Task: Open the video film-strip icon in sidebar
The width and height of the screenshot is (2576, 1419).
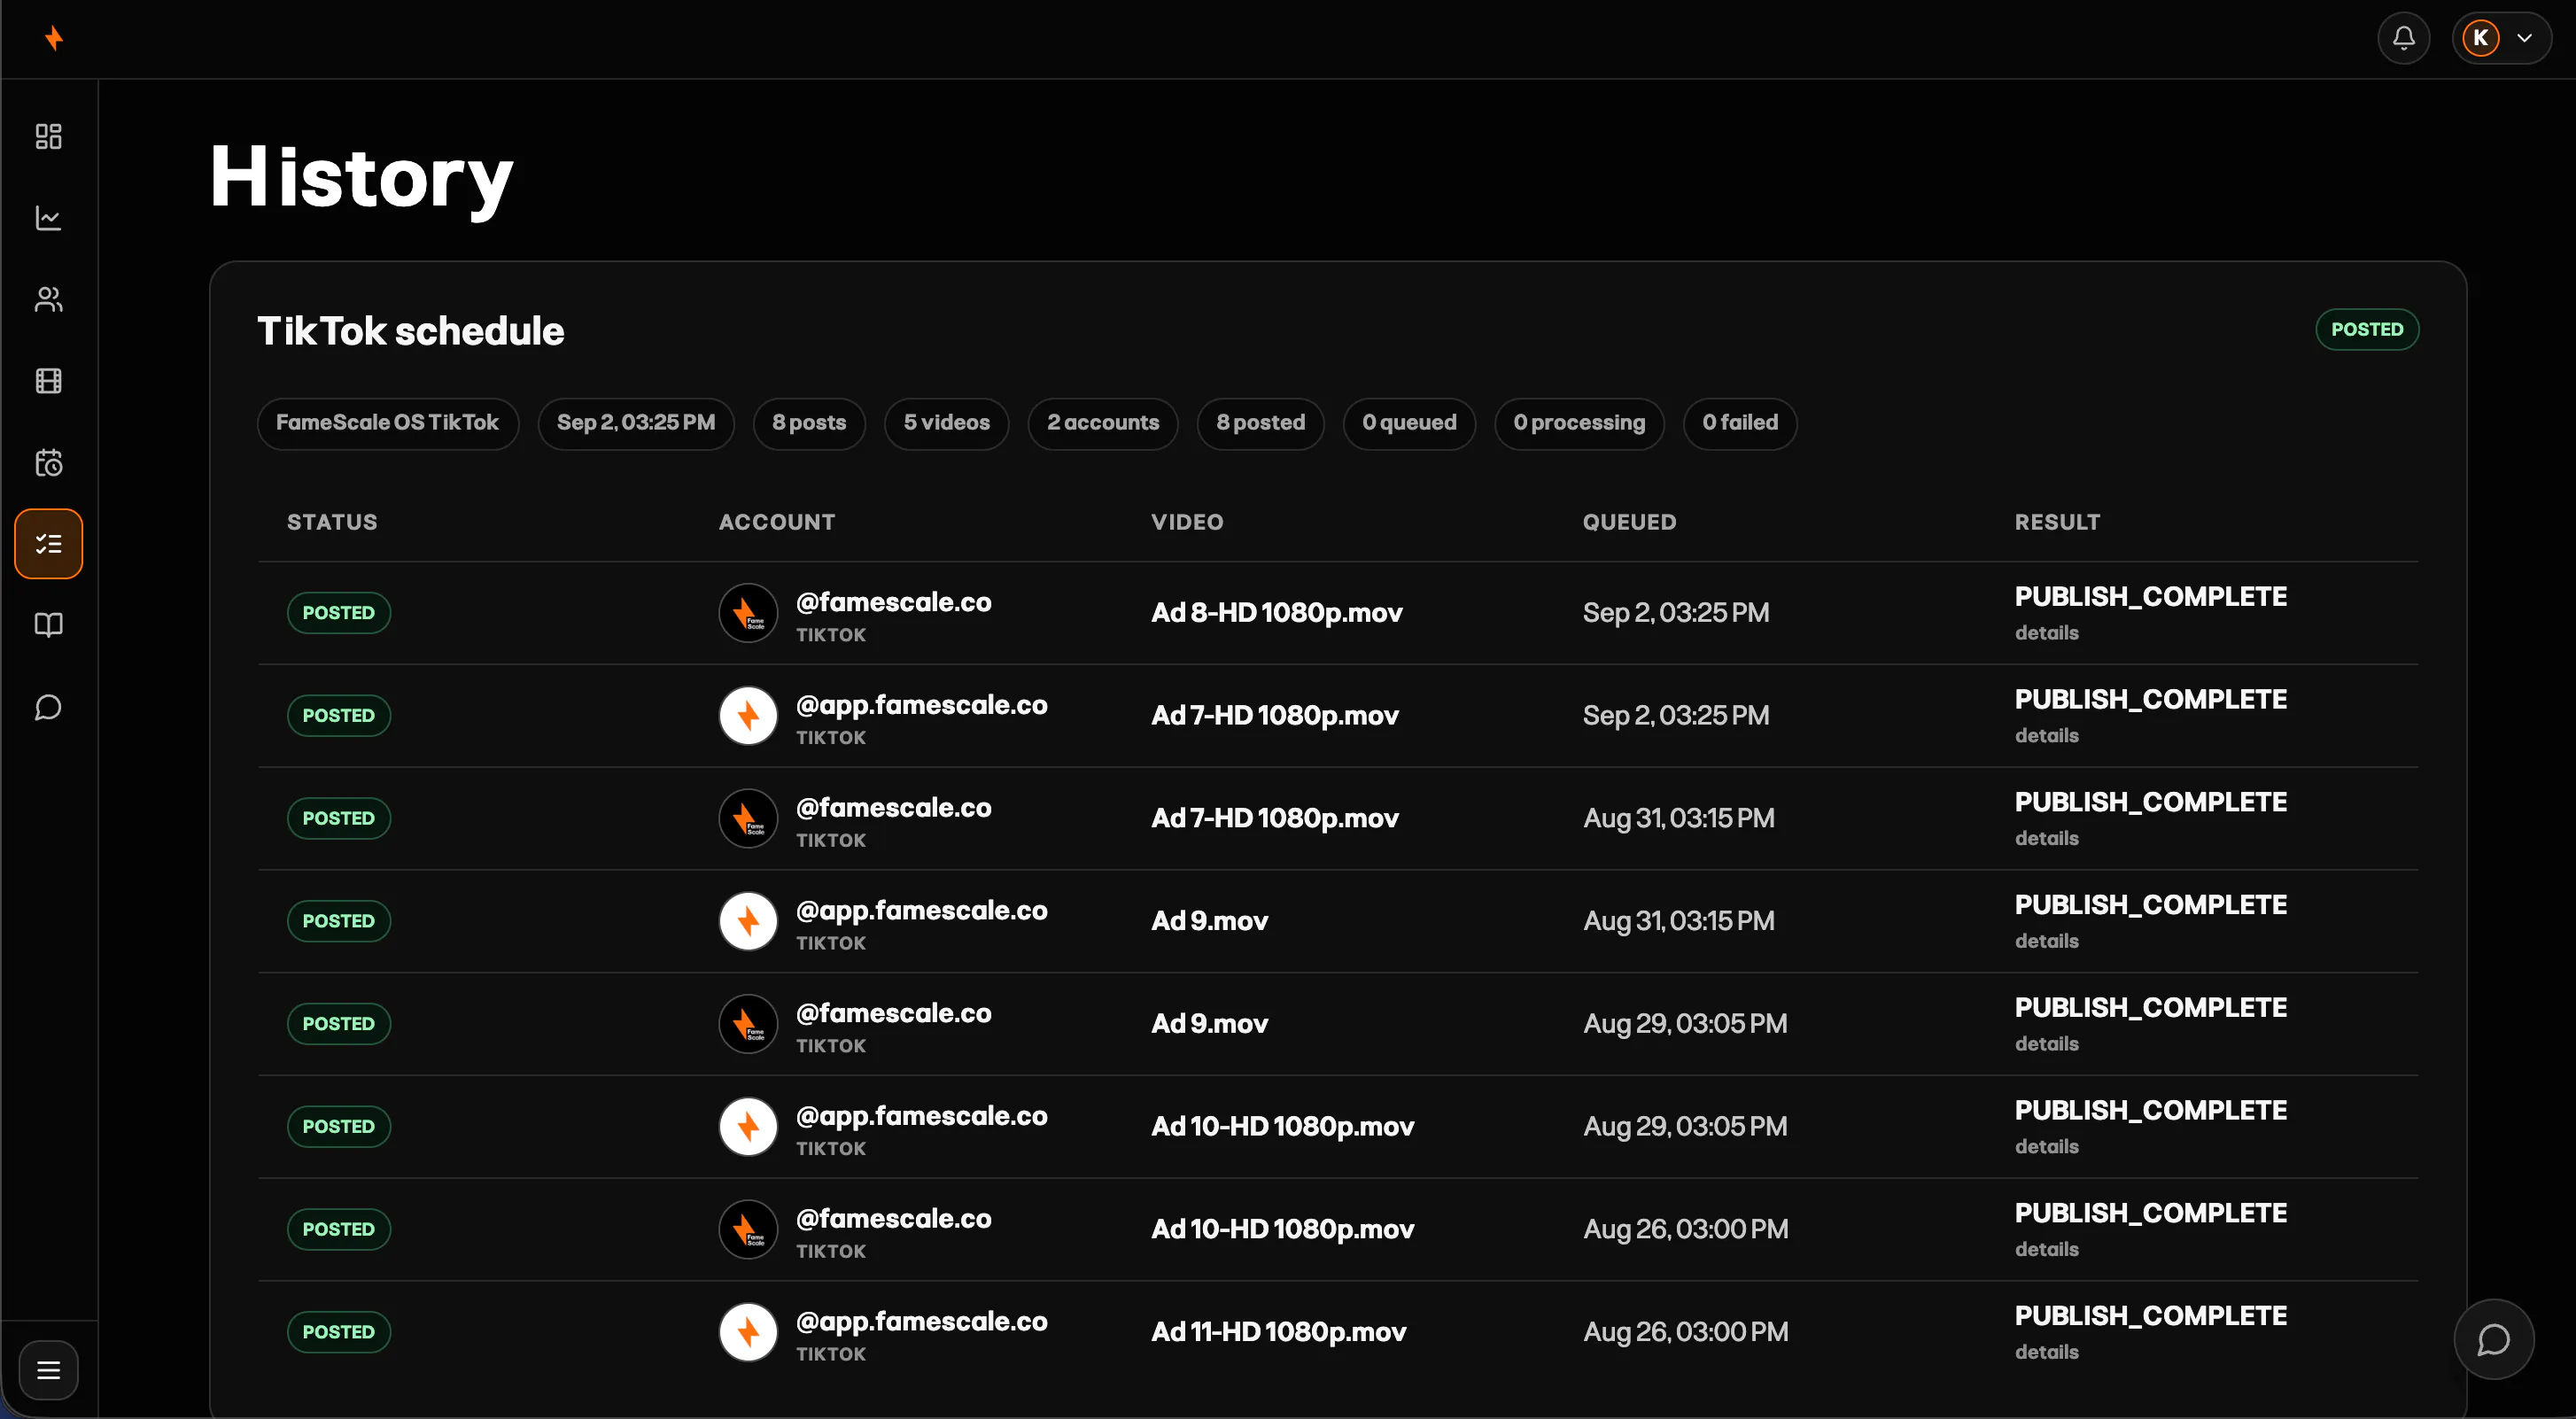Action: pyautogui.click(x=48, y=381)
